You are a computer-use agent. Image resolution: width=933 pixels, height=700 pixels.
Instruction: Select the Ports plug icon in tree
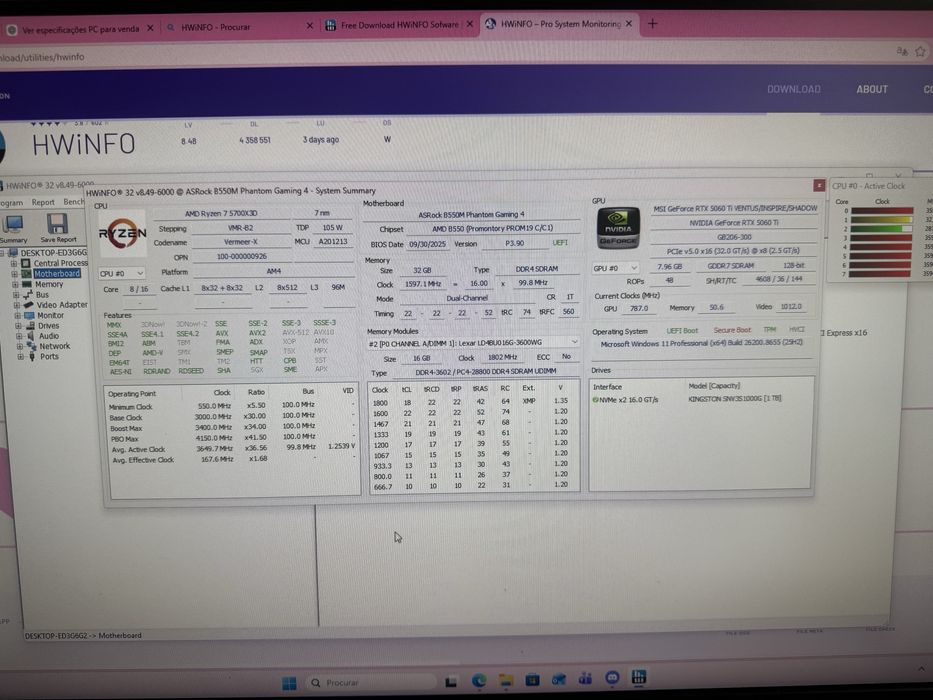32,357
